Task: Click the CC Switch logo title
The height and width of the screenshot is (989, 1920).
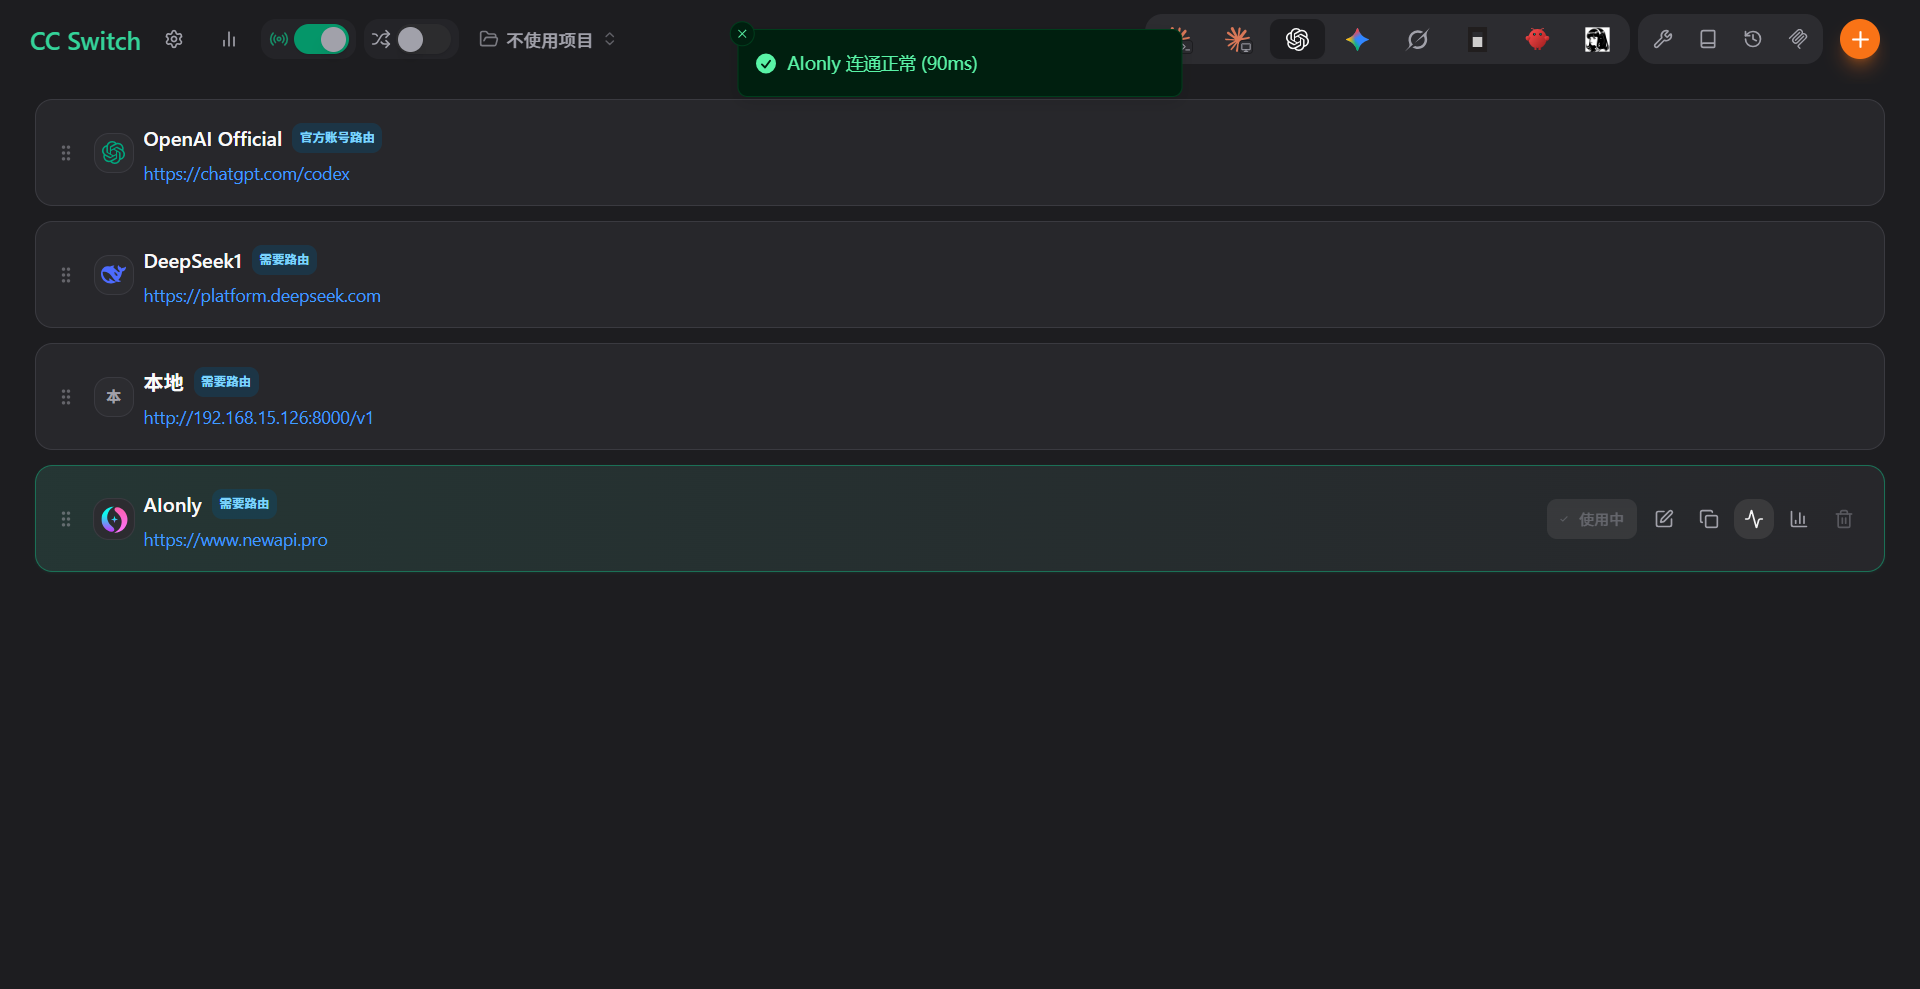Action: click(x=85, y=41)
